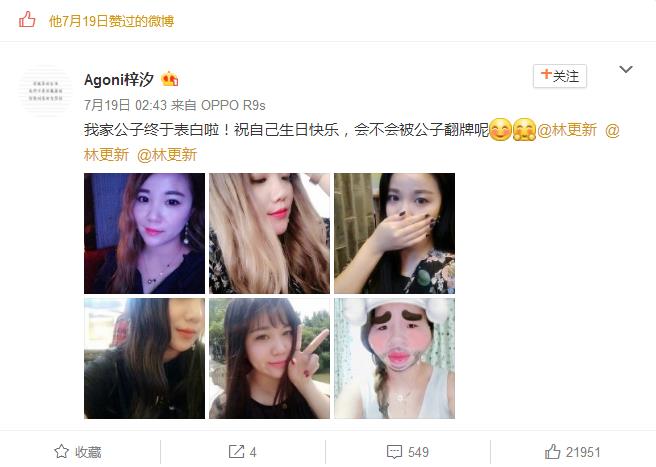This screenshot has width=656, height=467.
Task: Click the red thumbs-up icon at top
Action: 27,20
